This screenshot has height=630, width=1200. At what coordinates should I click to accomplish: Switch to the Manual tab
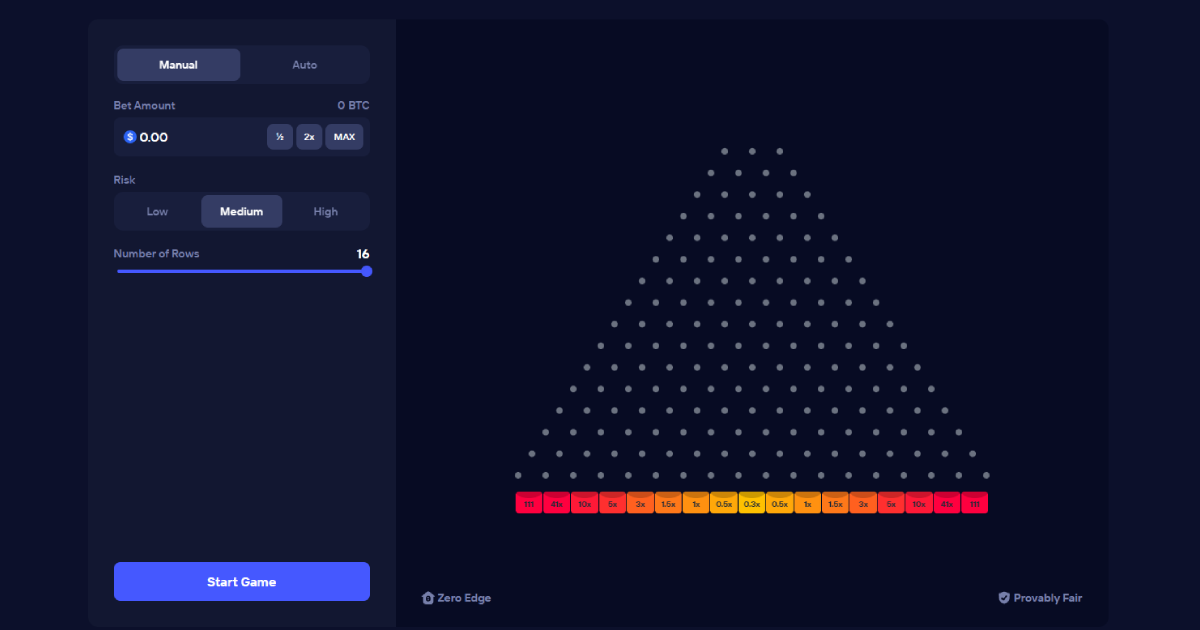(178, 65)
